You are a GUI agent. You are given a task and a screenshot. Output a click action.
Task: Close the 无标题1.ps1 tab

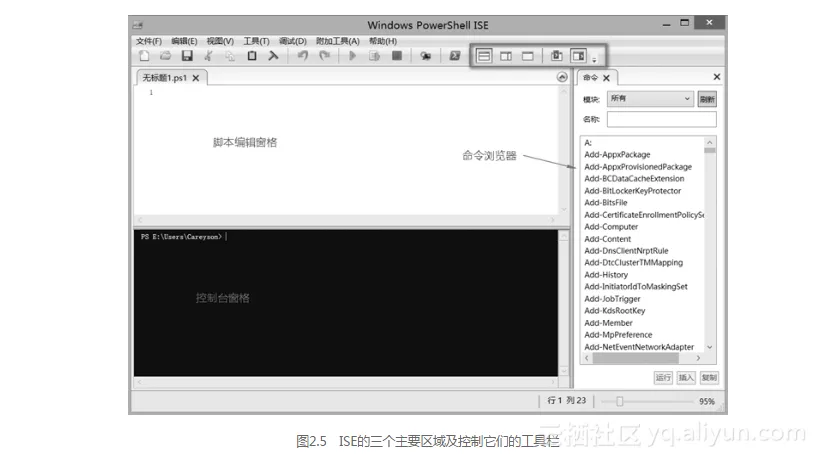tap(196, 78)
